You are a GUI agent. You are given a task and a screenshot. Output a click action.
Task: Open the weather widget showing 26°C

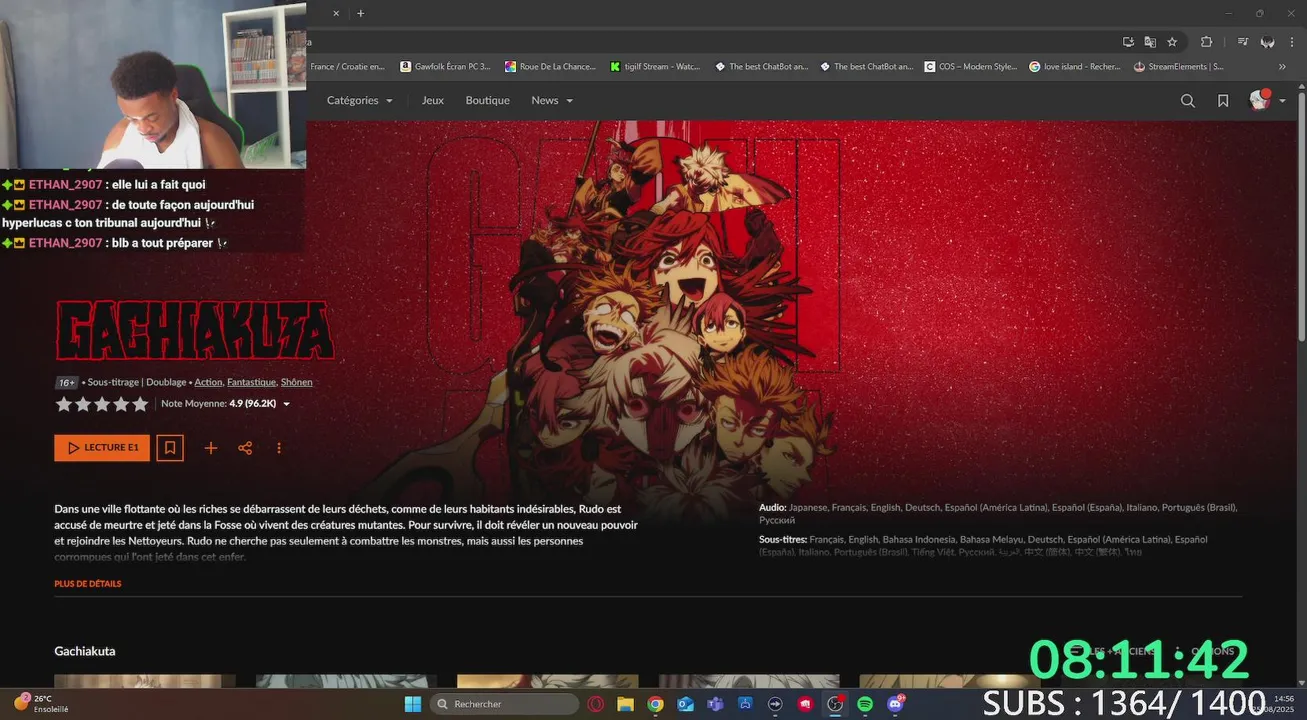[42, 703]
